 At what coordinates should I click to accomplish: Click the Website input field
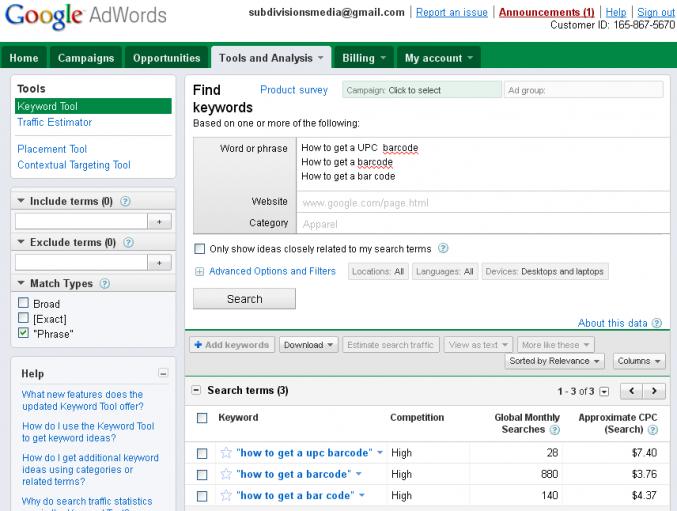pyautogui.click(x=482, y=202)
